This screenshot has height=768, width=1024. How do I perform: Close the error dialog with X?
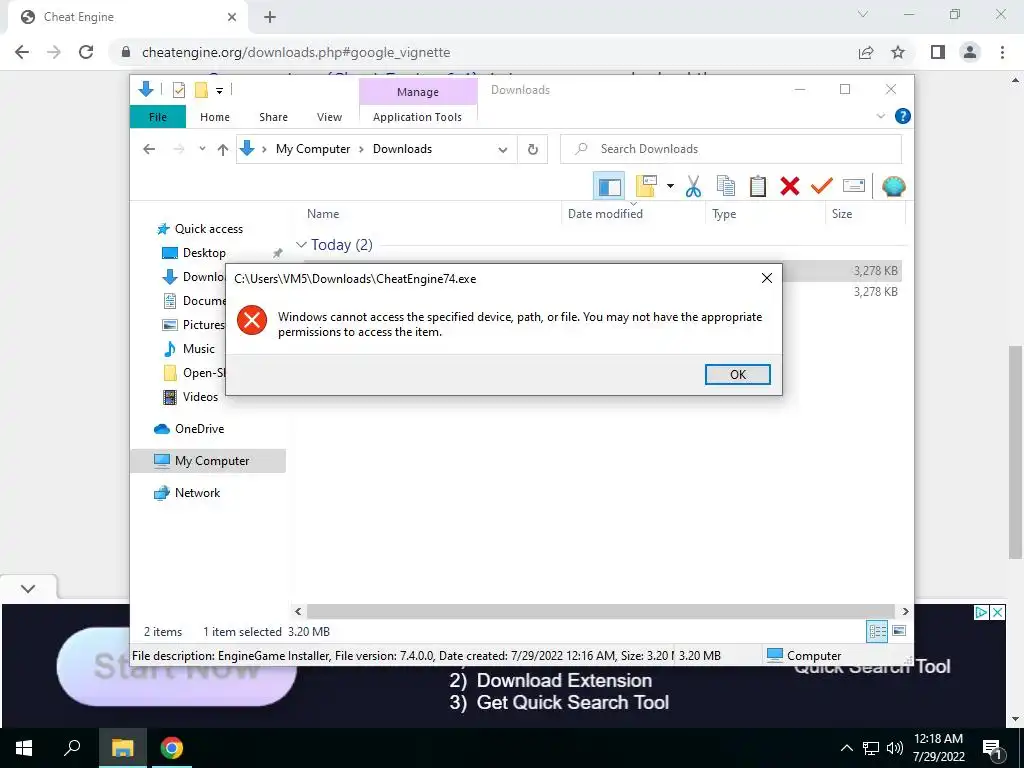[x=767, y=278]
